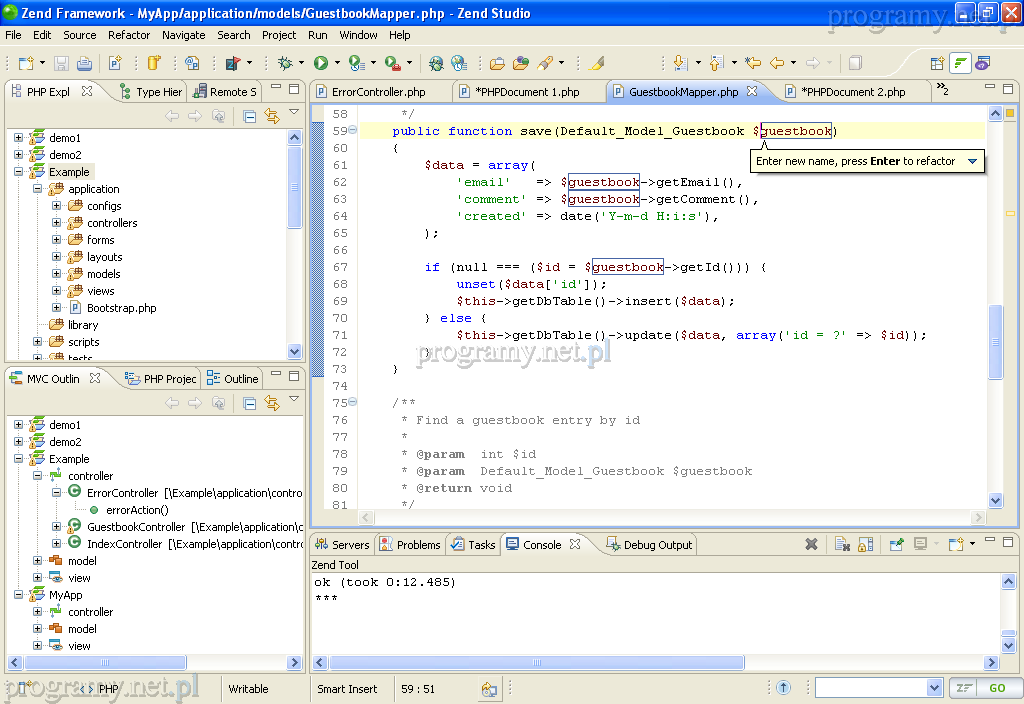Click the Run (green play) toolbar icon
This screenshot has width=1024, height=704.
click(x=321, y=63)
